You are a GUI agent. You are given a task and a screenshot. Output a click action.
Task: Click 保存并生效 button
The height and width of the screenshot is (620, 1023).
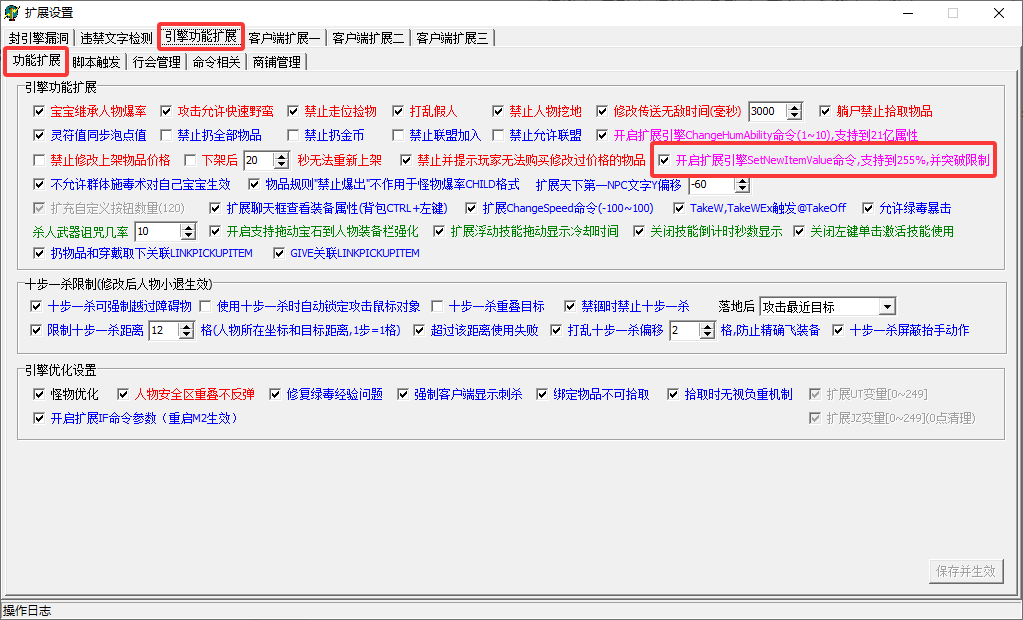[x=966, y=571]
